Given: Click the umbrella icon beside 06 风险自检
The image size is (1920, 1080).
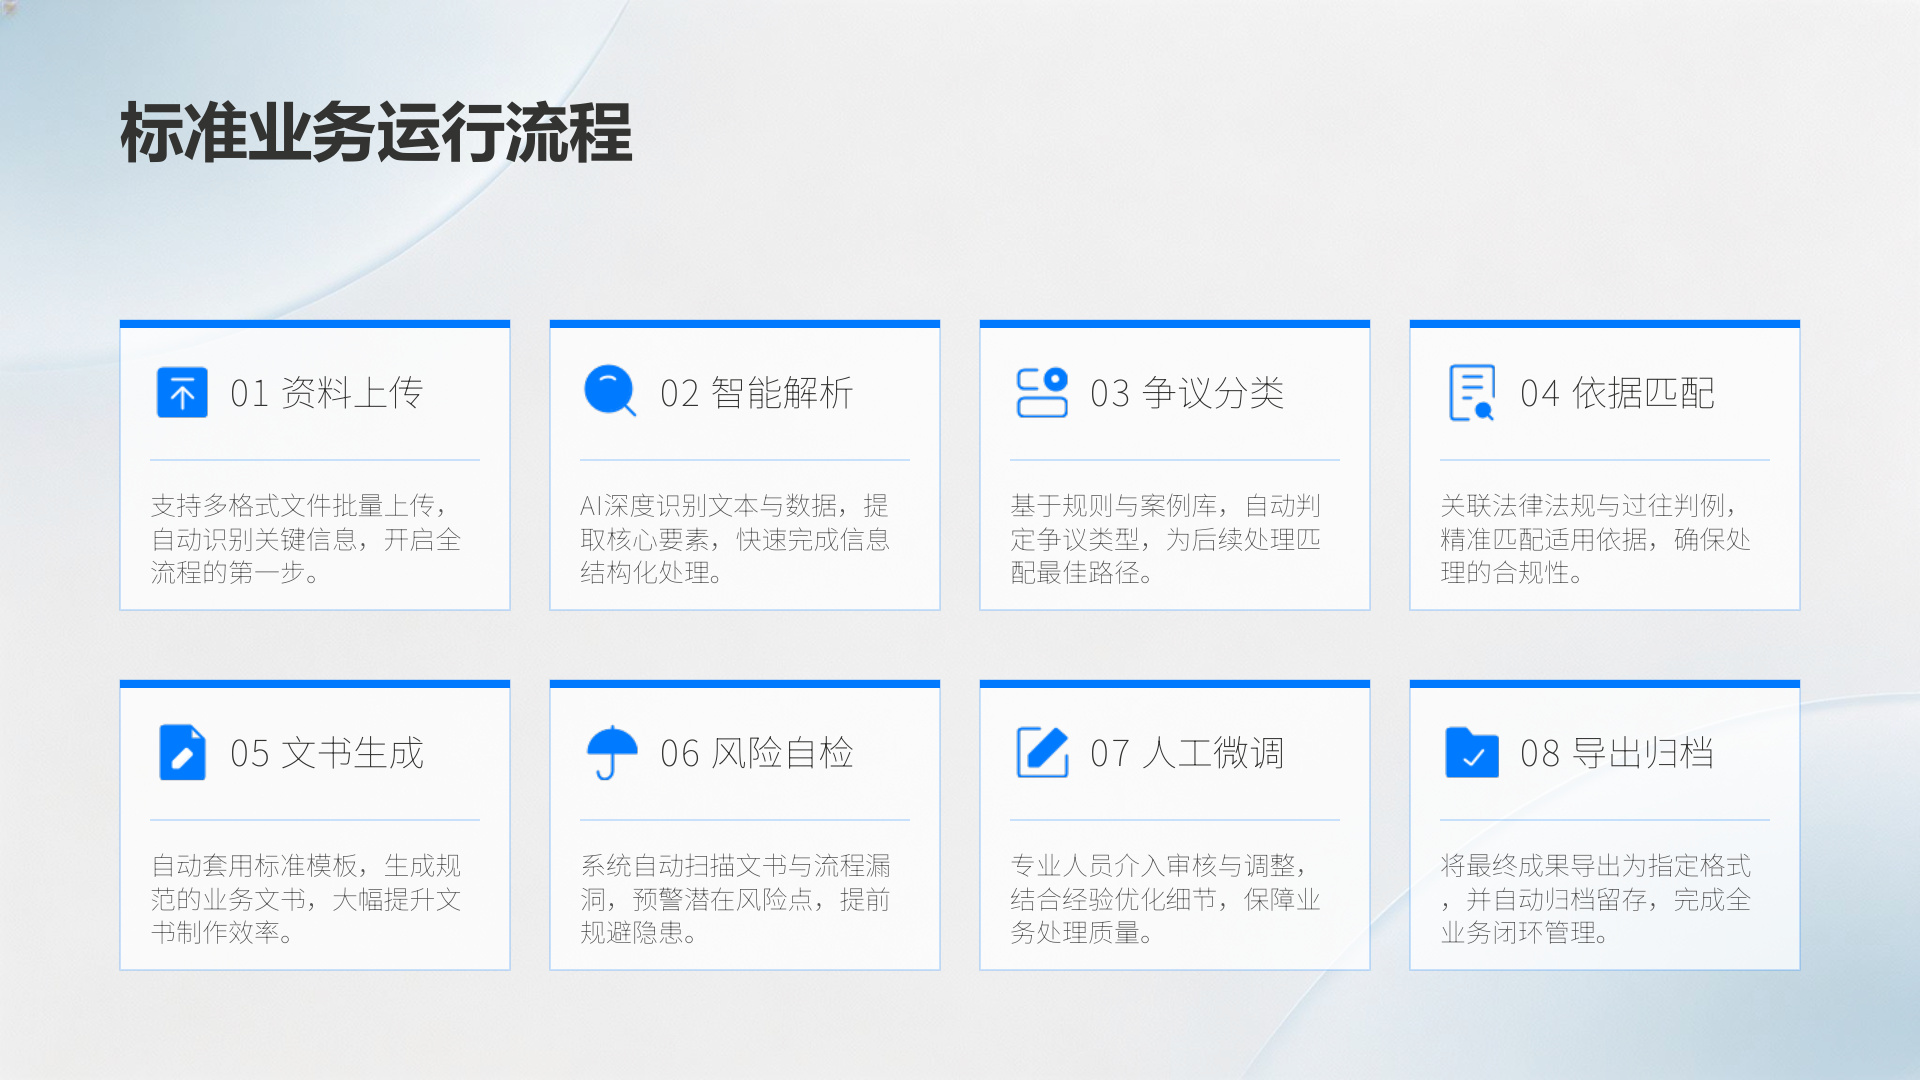Looking at the screenshot, I should point(611,752).
